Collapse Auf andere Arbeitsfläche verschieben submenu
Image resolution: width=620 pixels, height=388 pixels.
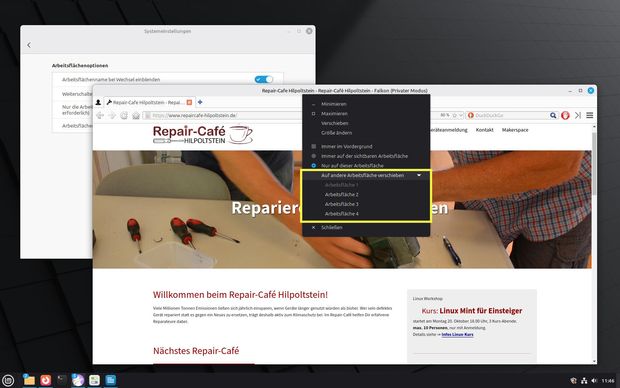click(366, 175)
